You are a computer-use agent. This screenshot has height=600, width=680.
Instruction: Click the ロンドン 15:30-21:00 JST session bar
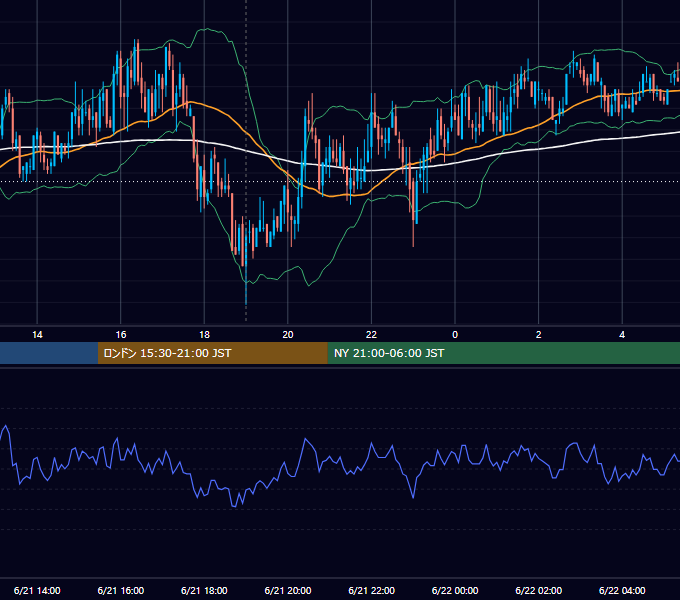pyautogui.click(x=212, y=353)
